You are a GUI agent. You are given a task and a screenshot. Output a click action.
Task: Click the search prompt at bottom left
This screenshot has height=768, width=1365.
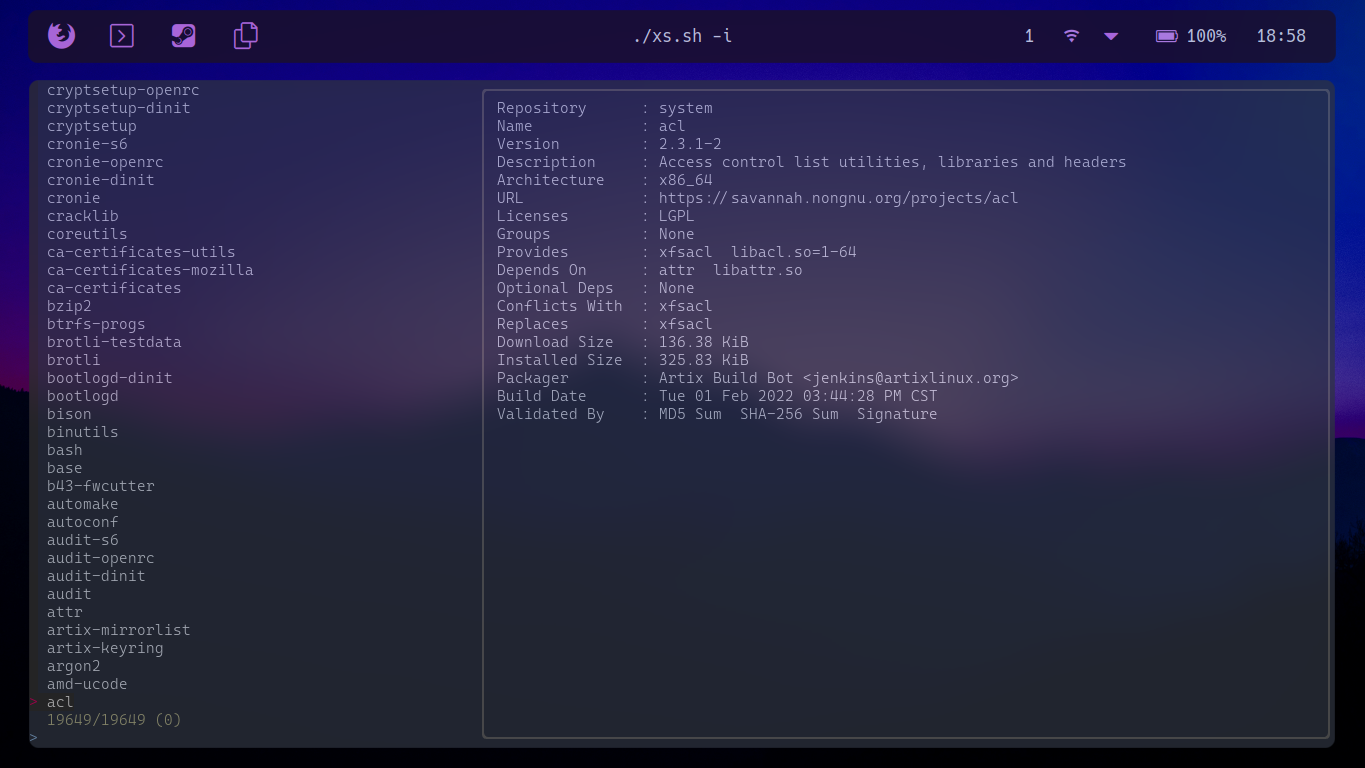[x=35, y=737]
